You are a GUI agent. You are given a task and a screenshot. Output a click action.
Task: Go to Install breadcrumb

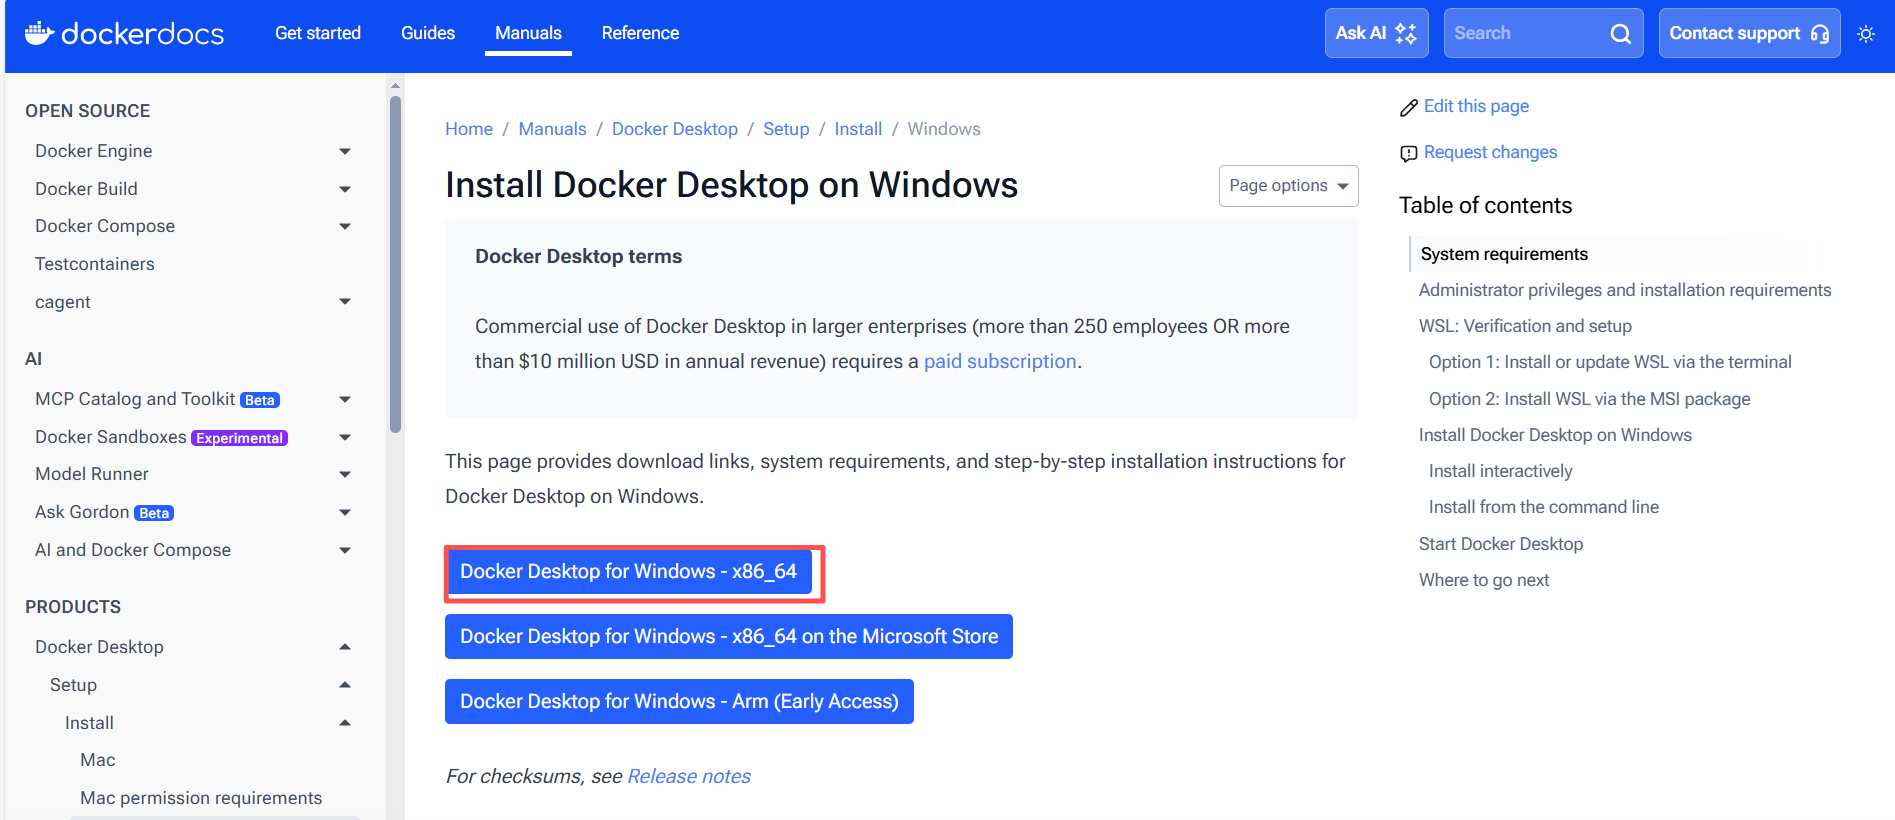(x=858, y=129)
